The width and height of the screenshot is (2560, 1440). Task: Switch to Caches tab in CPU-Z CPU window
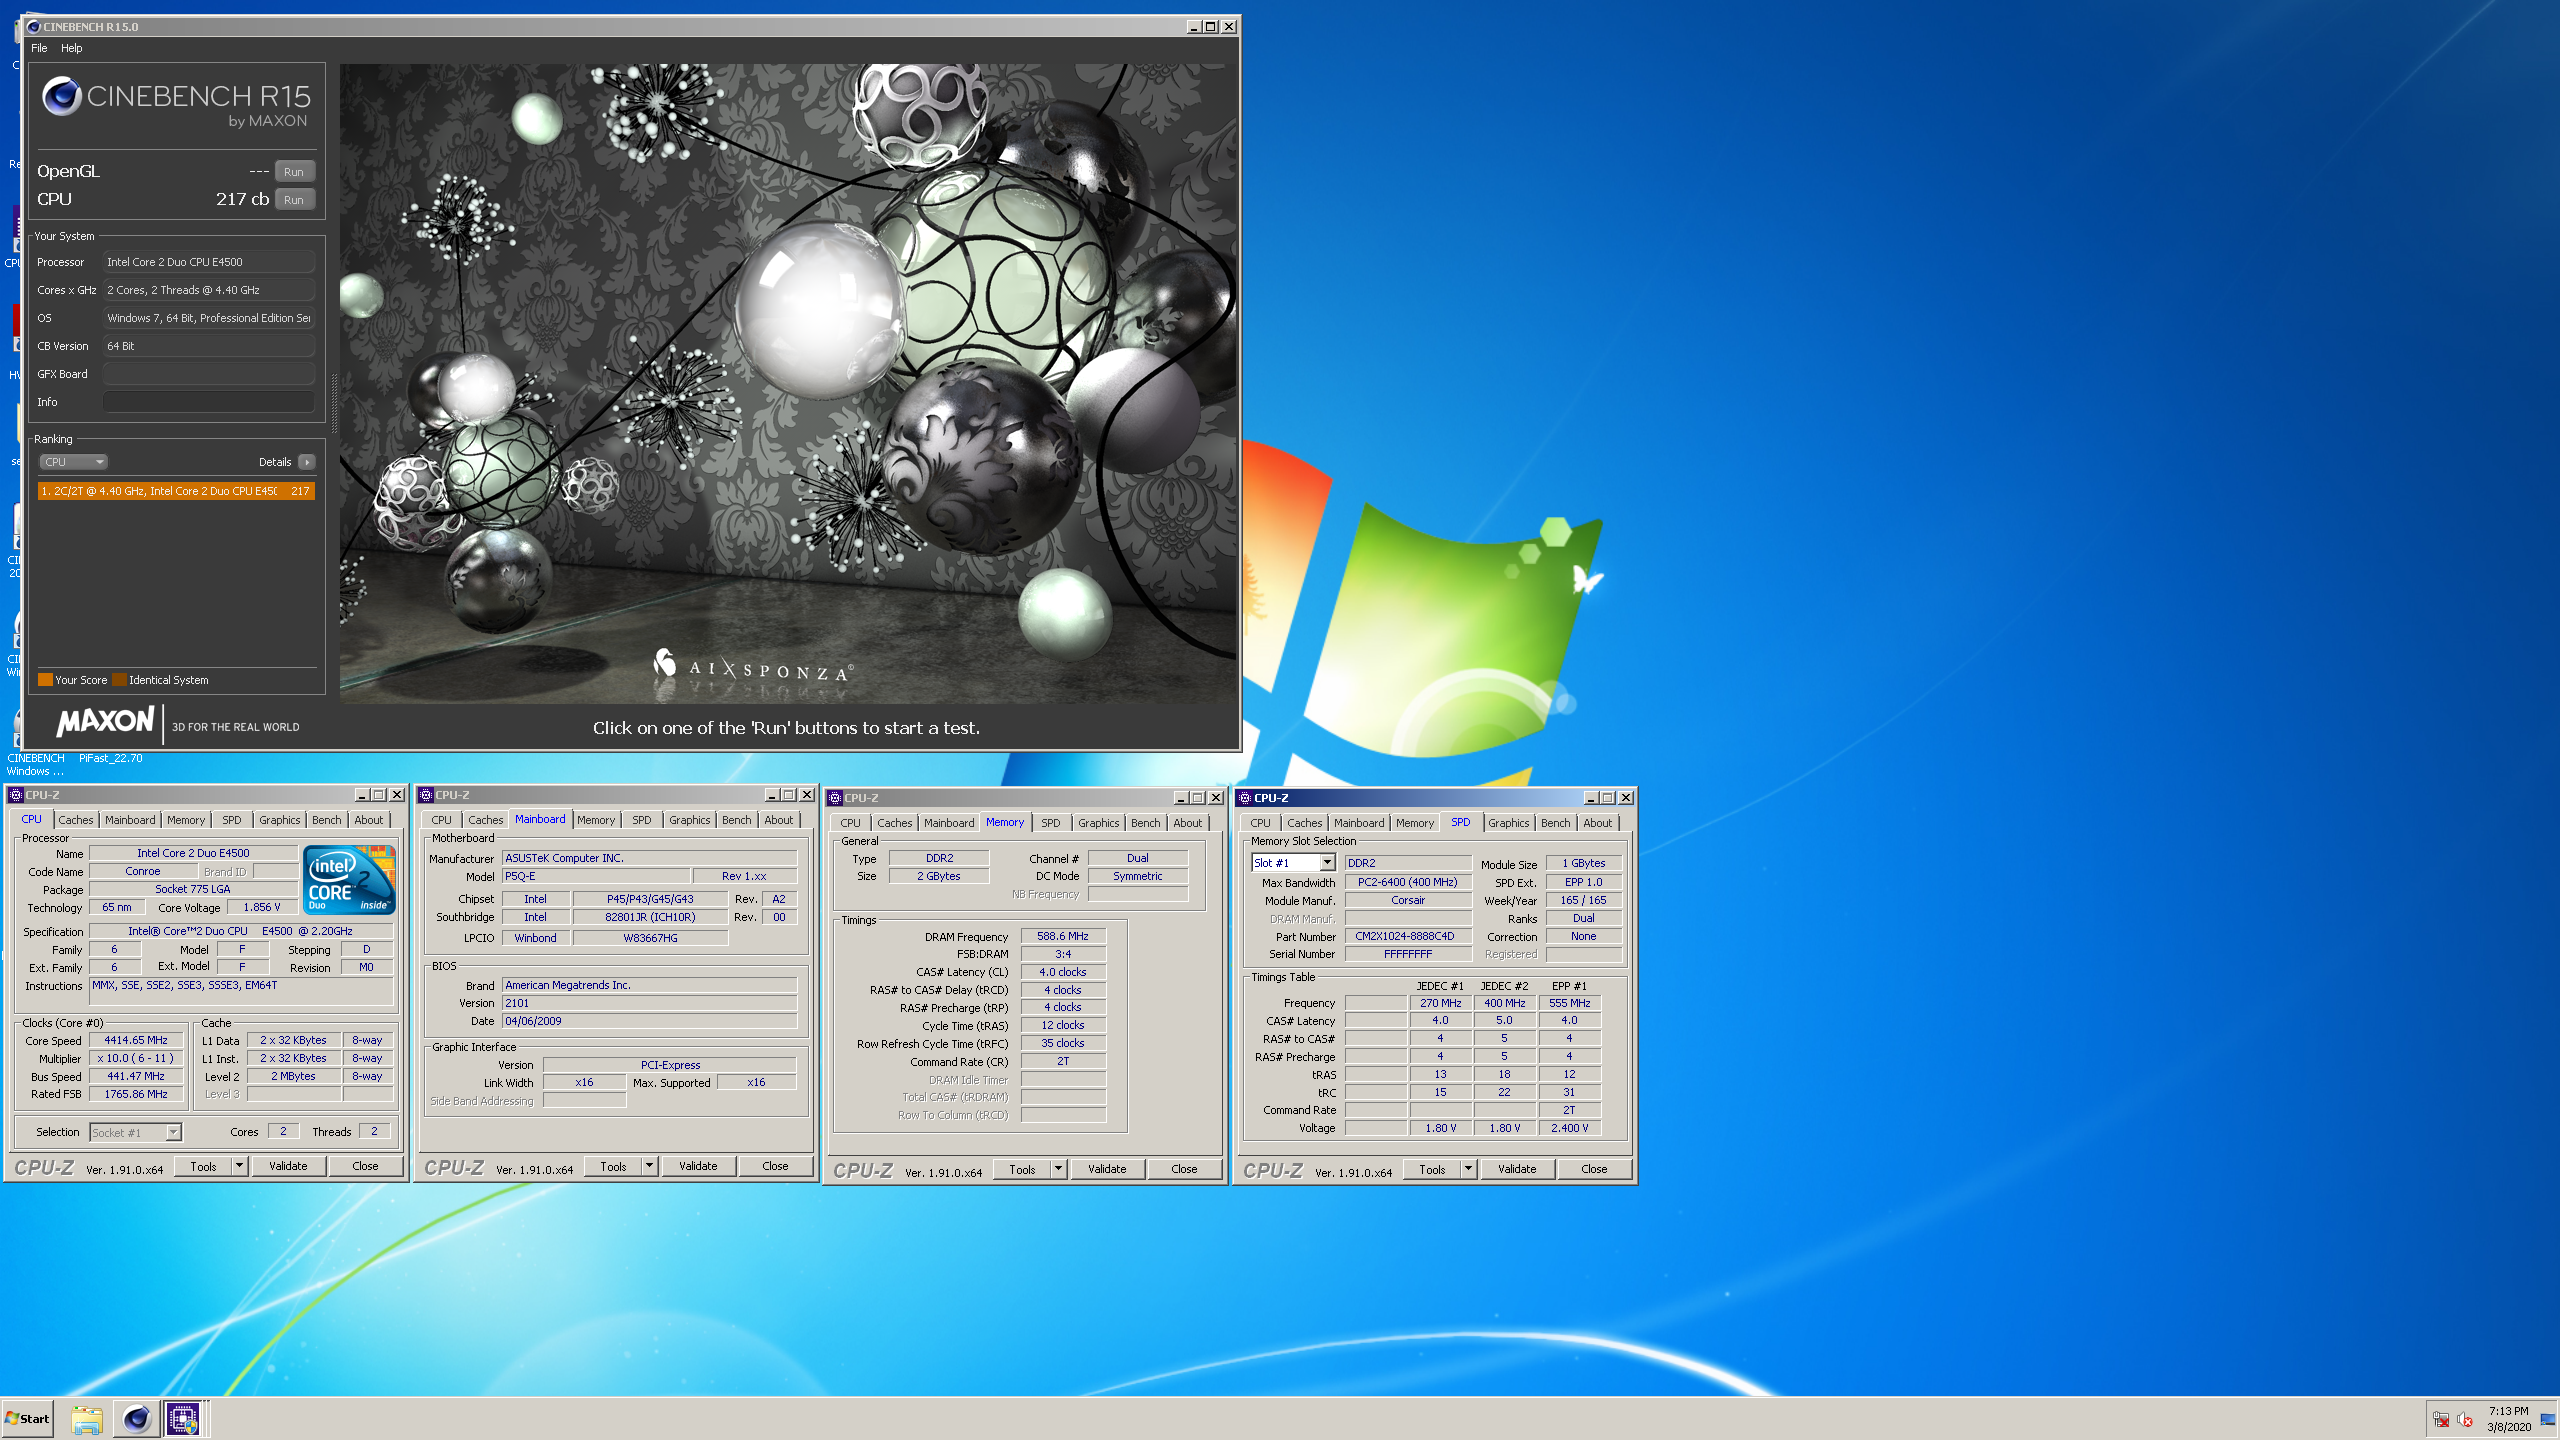pyautogui.click(x=76, y=820)
